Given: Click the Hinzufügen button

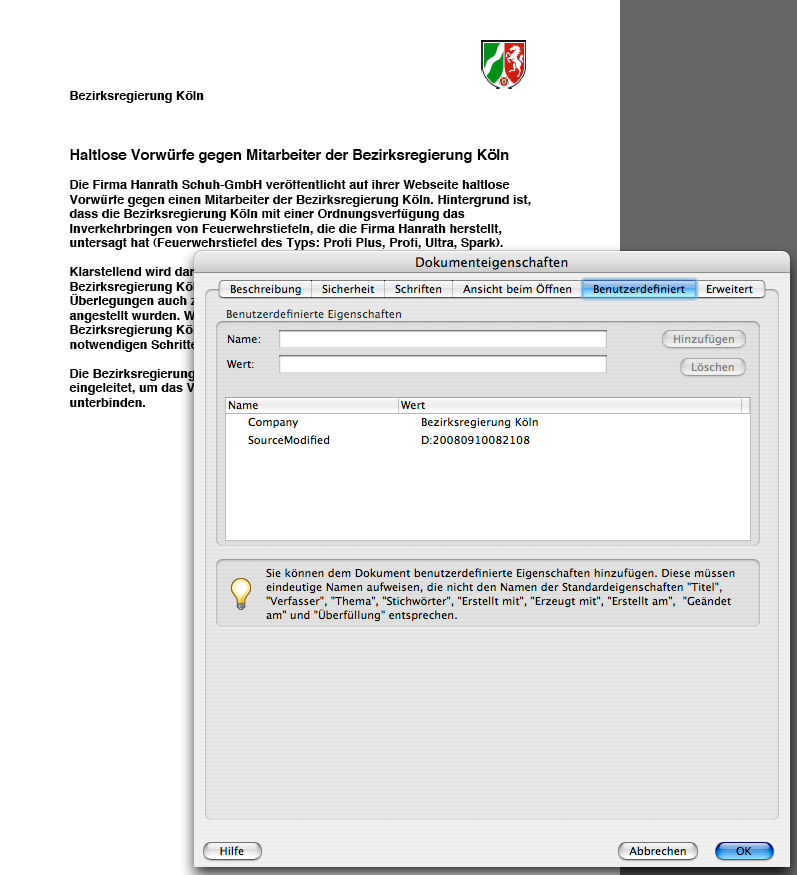Looking at the screenshot, I should tap(703, 339).
